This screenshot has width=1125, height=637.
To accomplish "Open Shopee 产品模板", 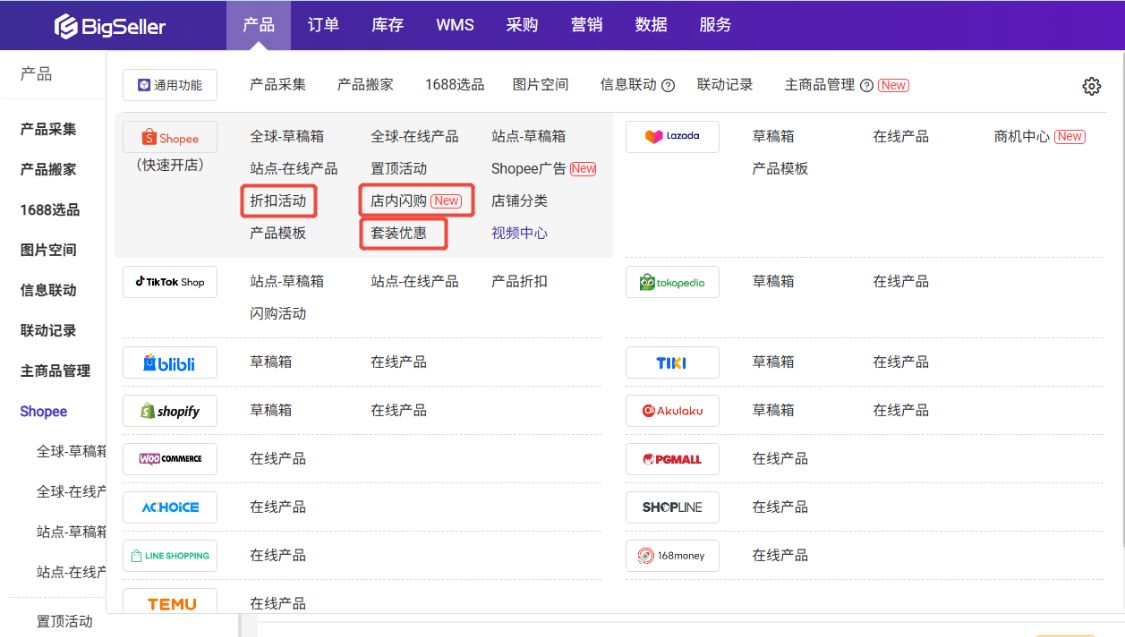I will 278,233.
